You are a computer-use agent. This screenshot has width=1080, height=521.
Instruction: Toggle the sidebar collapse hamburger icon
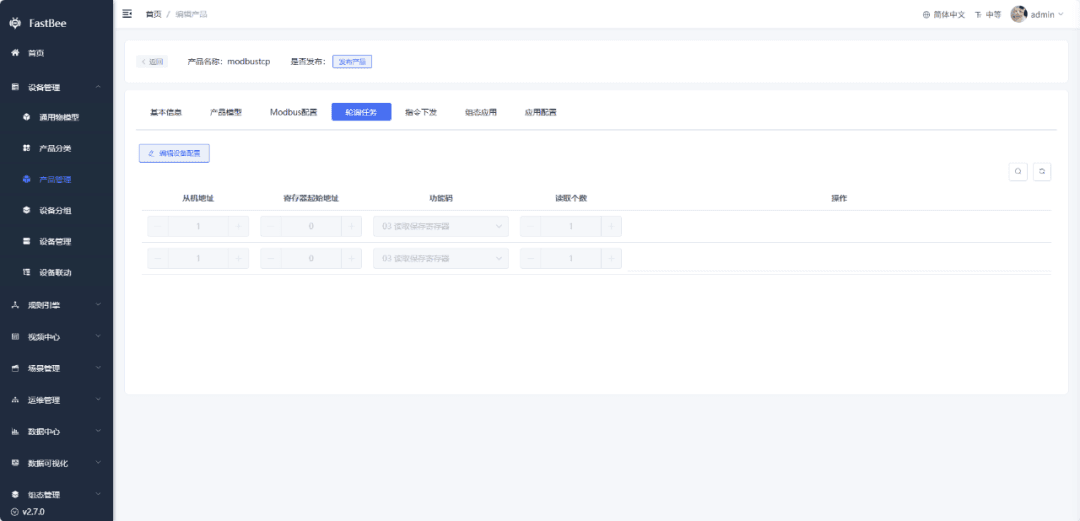pyautogui.click(x=127, y=14)
